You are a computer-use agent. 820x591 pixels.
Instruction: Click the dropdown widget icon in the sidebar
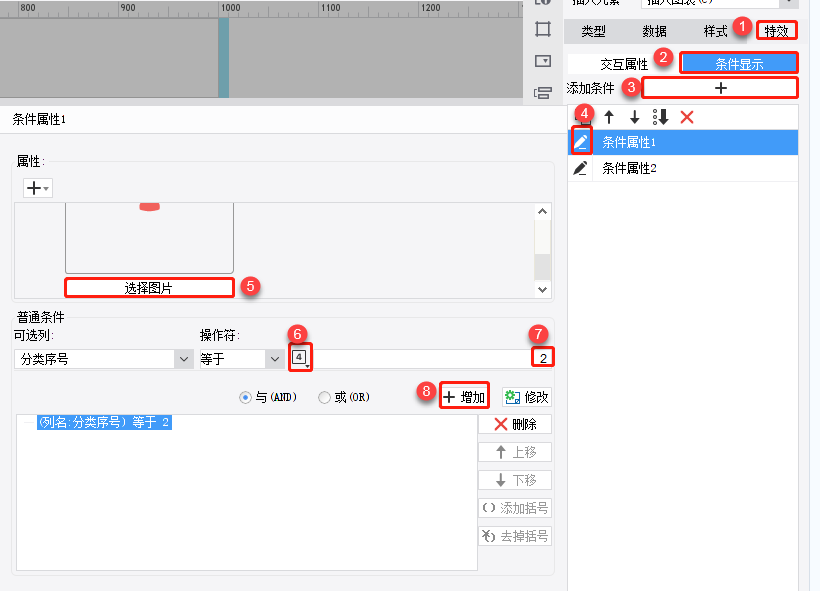pos(543,61)
